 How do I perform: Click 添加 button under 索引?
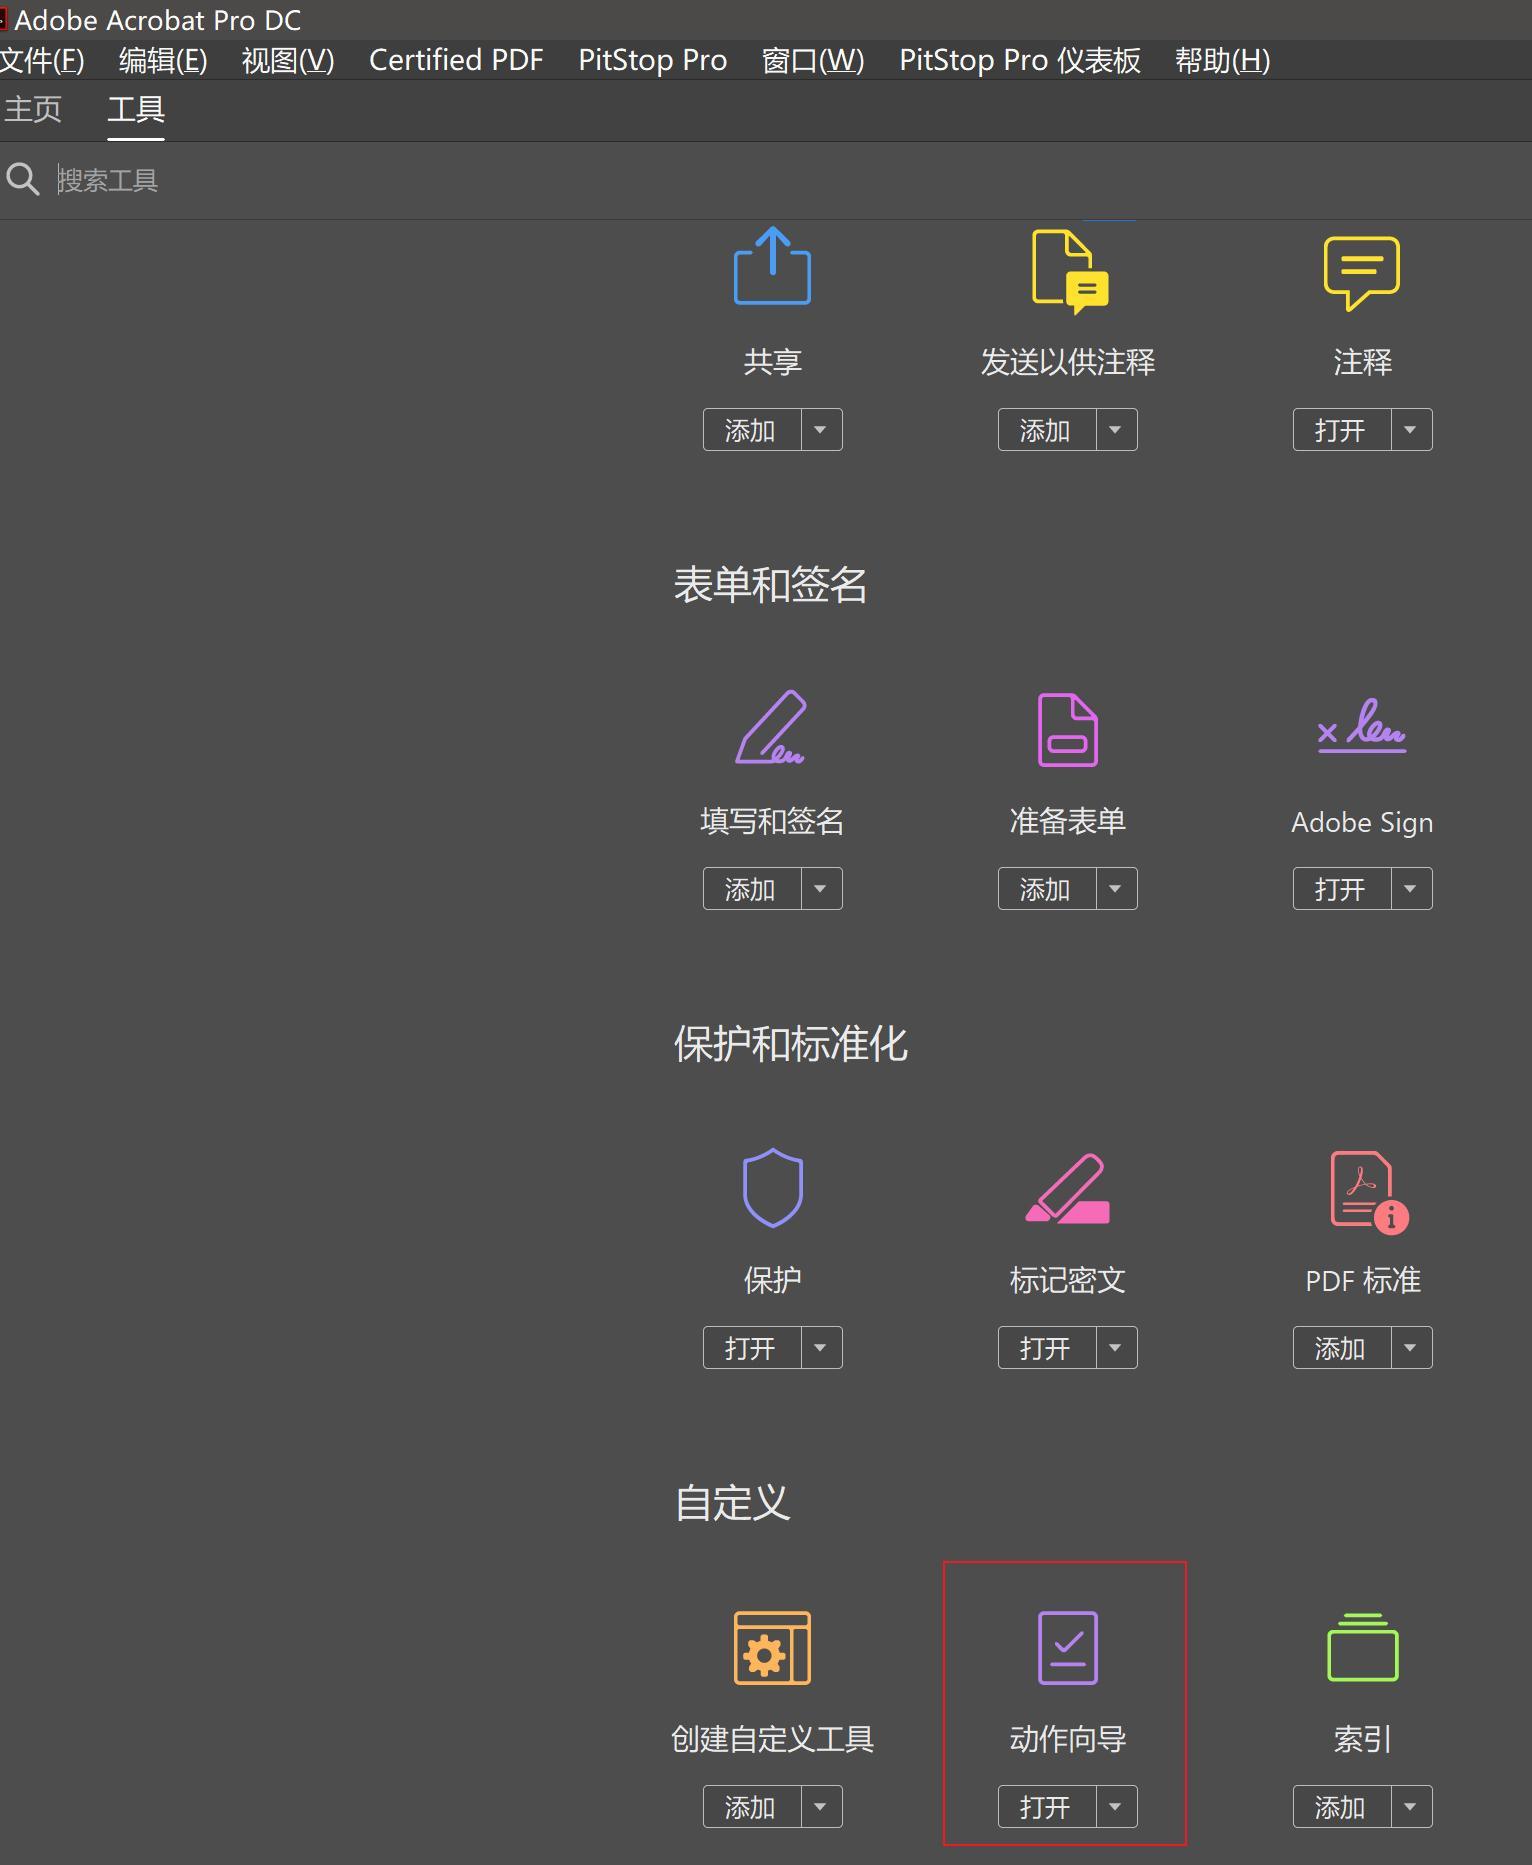click(x=1342, y=1807)
